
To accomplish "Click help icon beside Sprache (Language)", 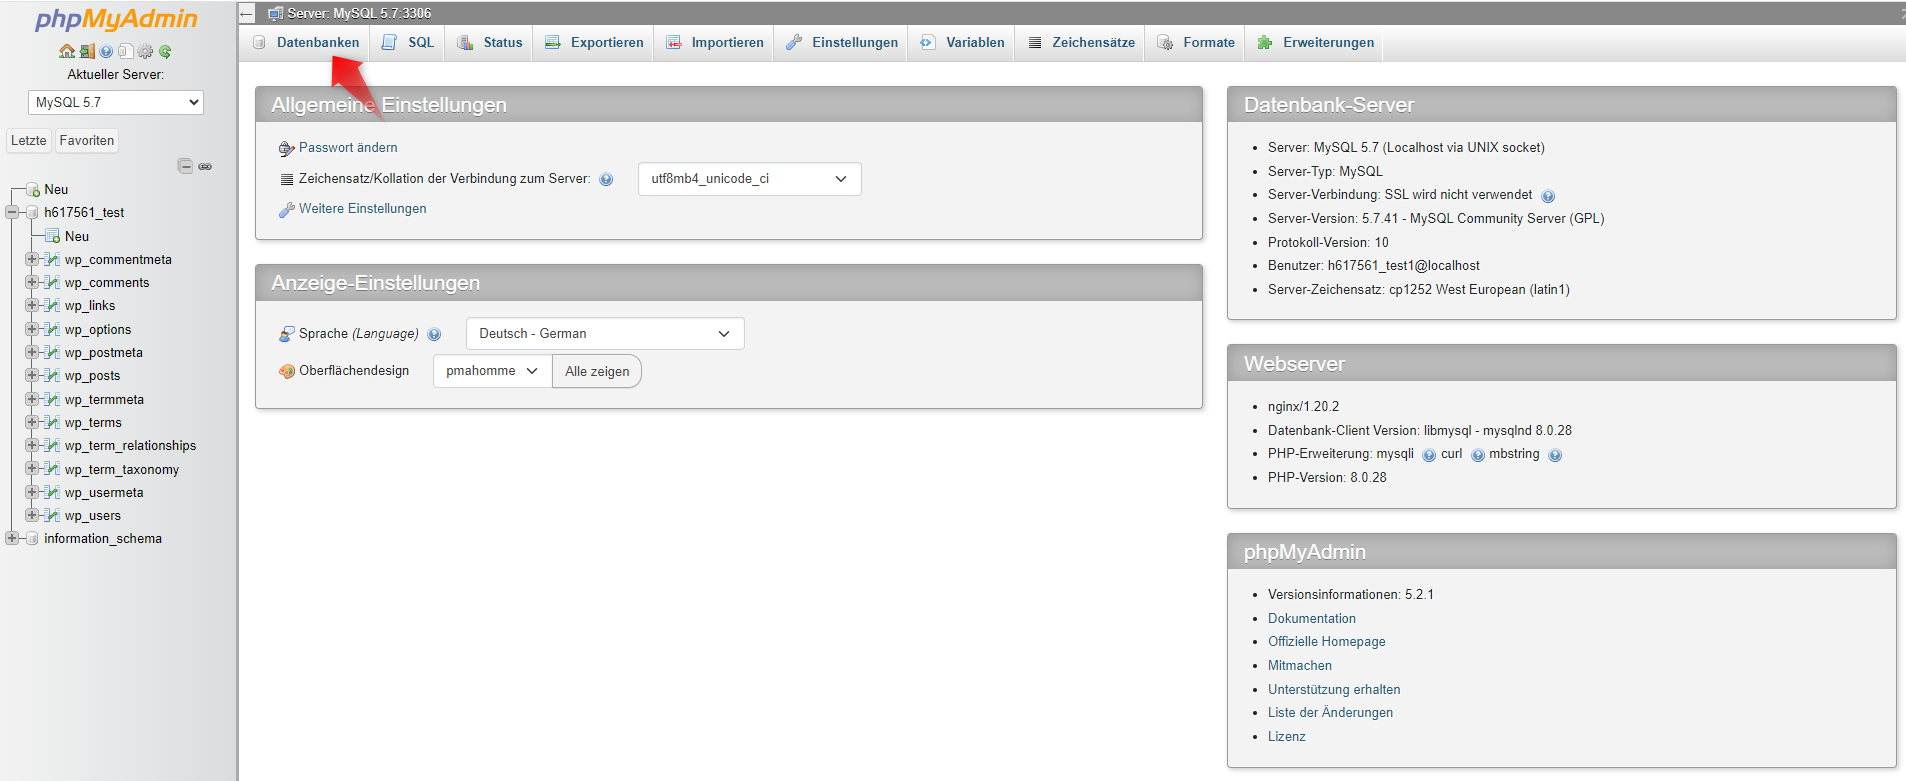I will 434,335.
